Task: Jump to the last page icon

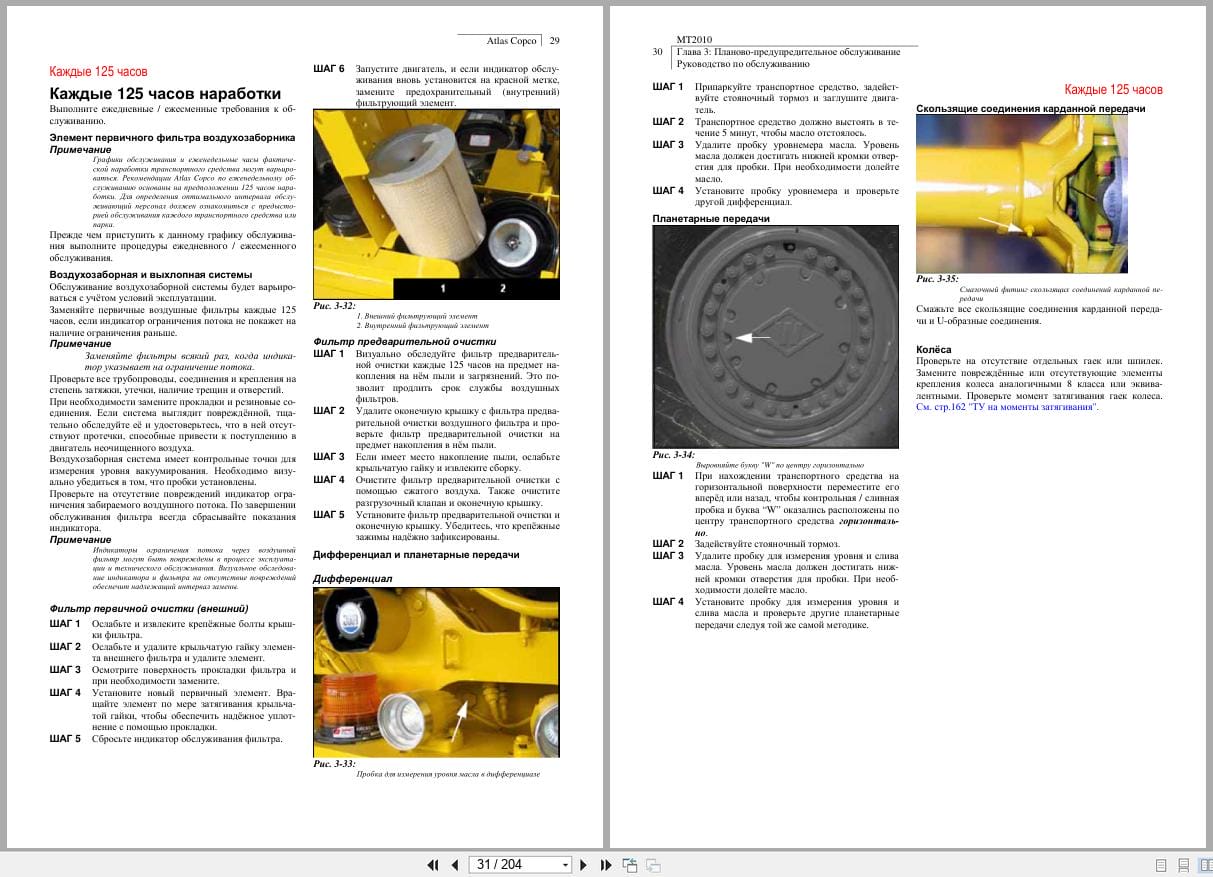Action: point(604,864)
